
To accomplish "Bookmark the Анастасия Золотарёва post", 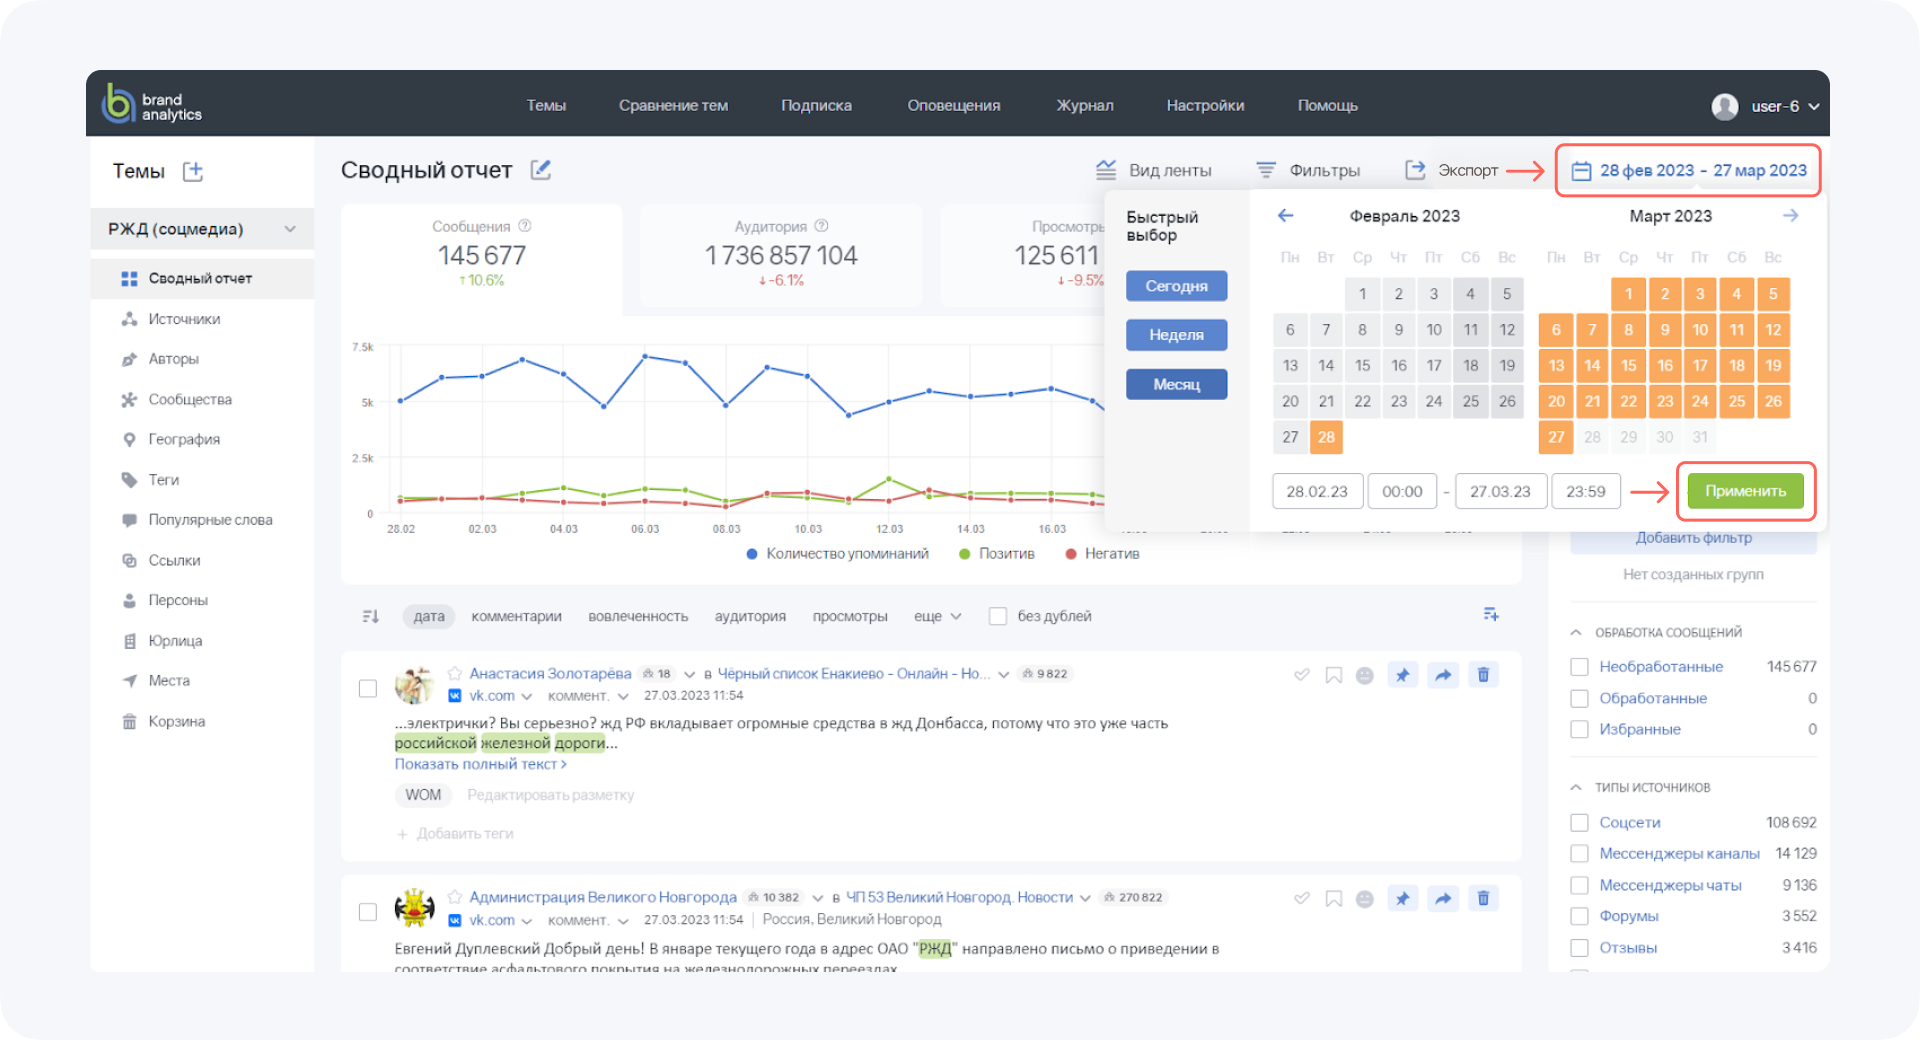I will [1333, 675].
